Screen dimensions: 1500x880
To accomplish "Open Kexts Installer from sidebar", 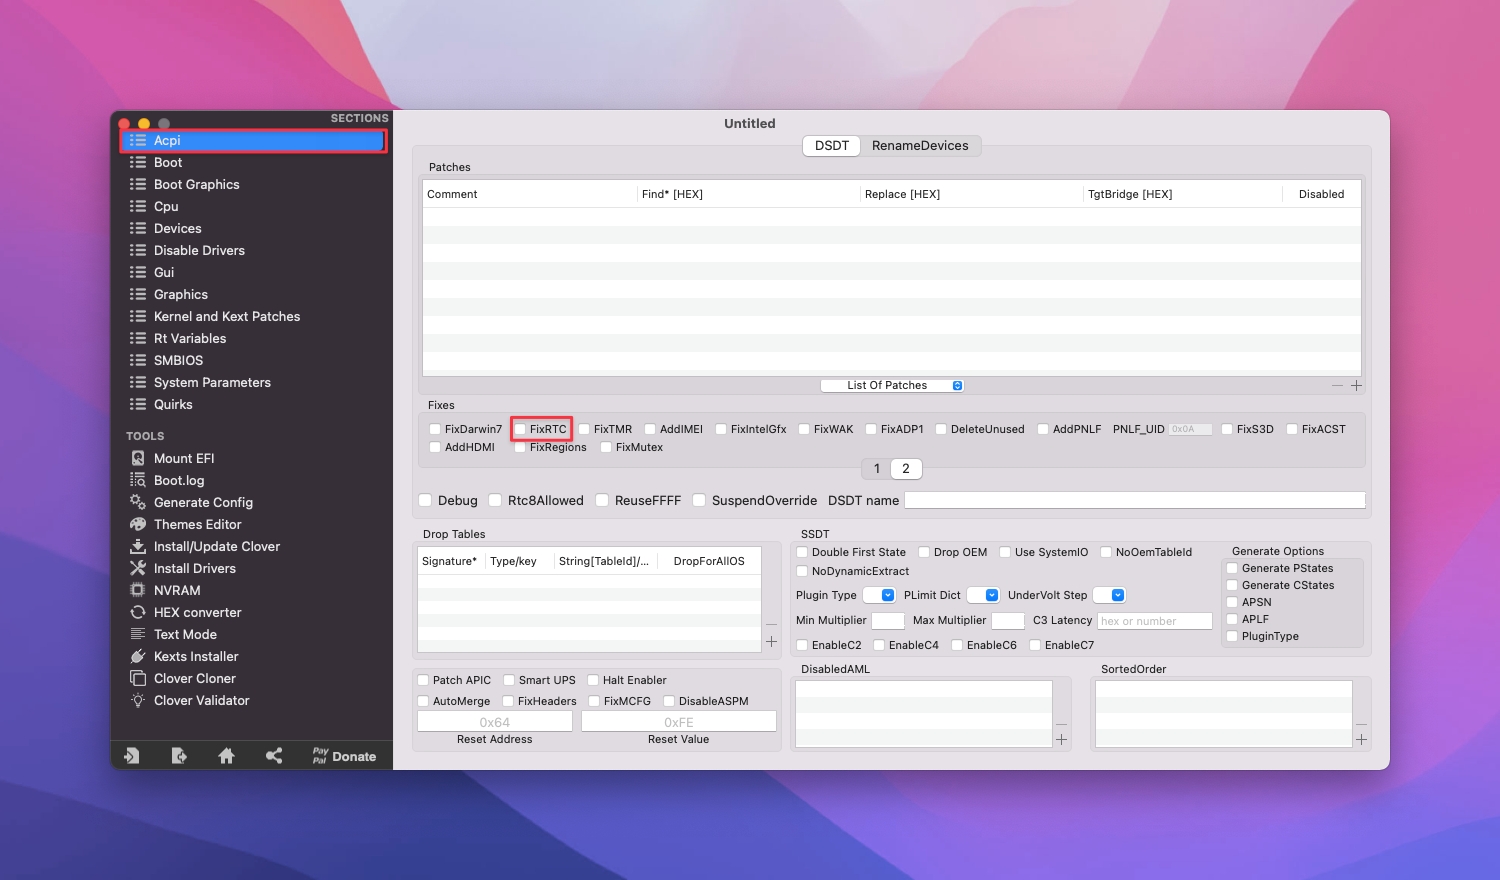I will tap(196, 656).
